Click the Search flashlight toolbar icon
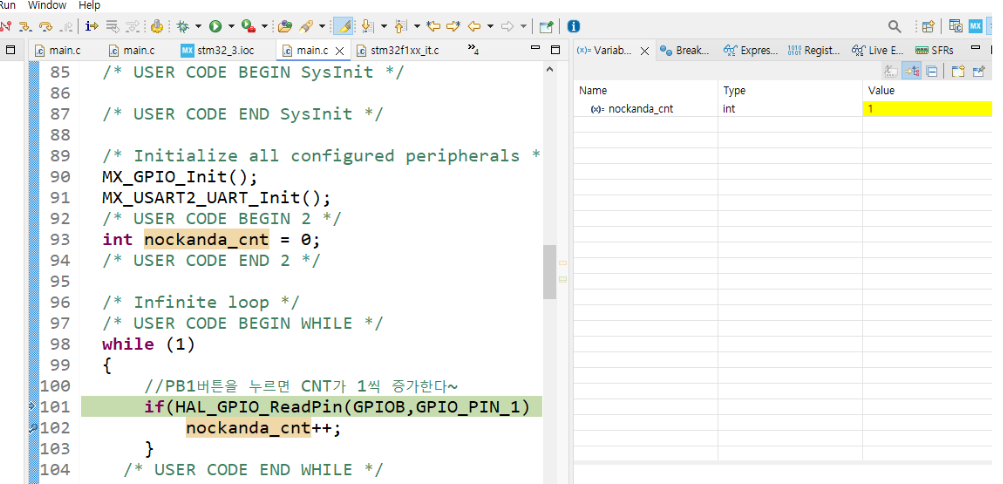 point(306,26)
